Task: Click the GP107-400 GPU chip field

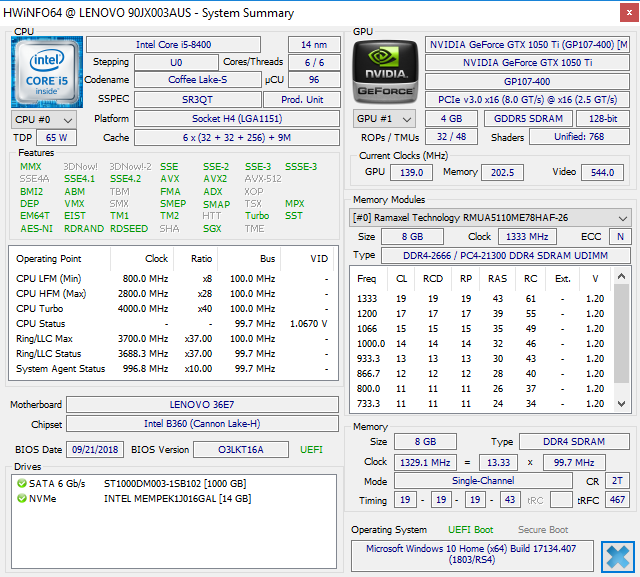Action: [527, 82]
